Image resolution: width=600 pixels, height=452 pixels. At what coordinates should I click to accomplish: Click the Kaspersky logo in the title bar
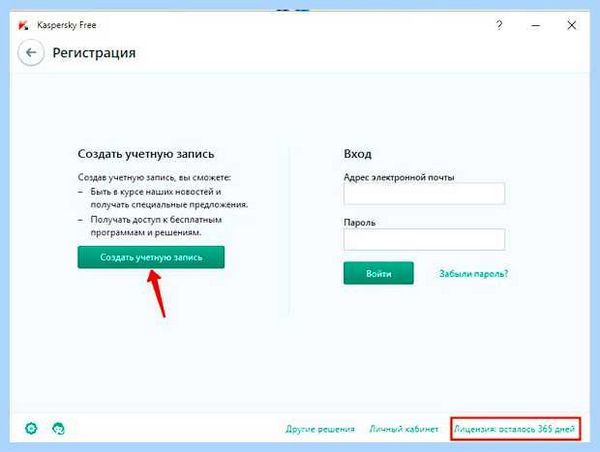pyautogui.click(x=23, y=25)
